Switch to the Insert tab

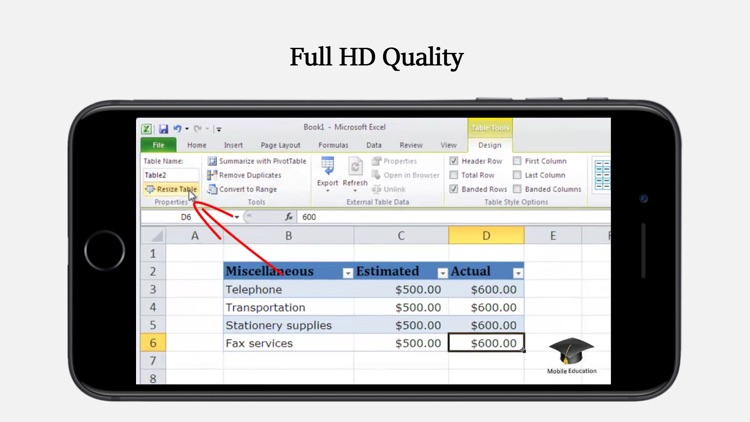tap(233, 145)
